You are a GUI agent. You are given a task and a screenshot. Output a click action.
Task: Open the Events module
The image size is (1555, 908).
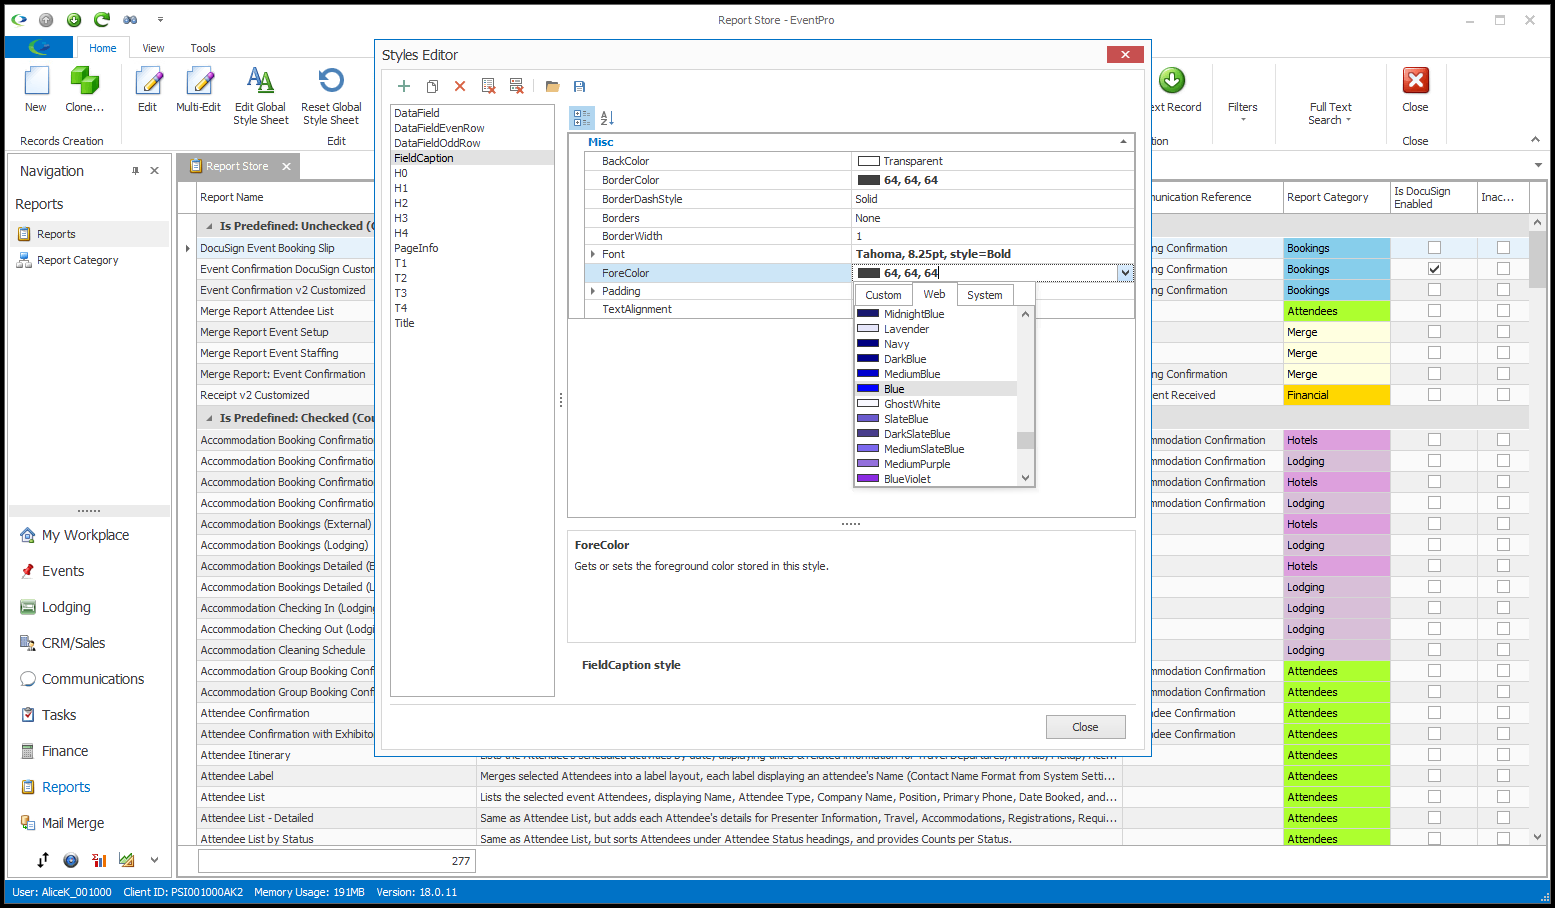[63, 571]
